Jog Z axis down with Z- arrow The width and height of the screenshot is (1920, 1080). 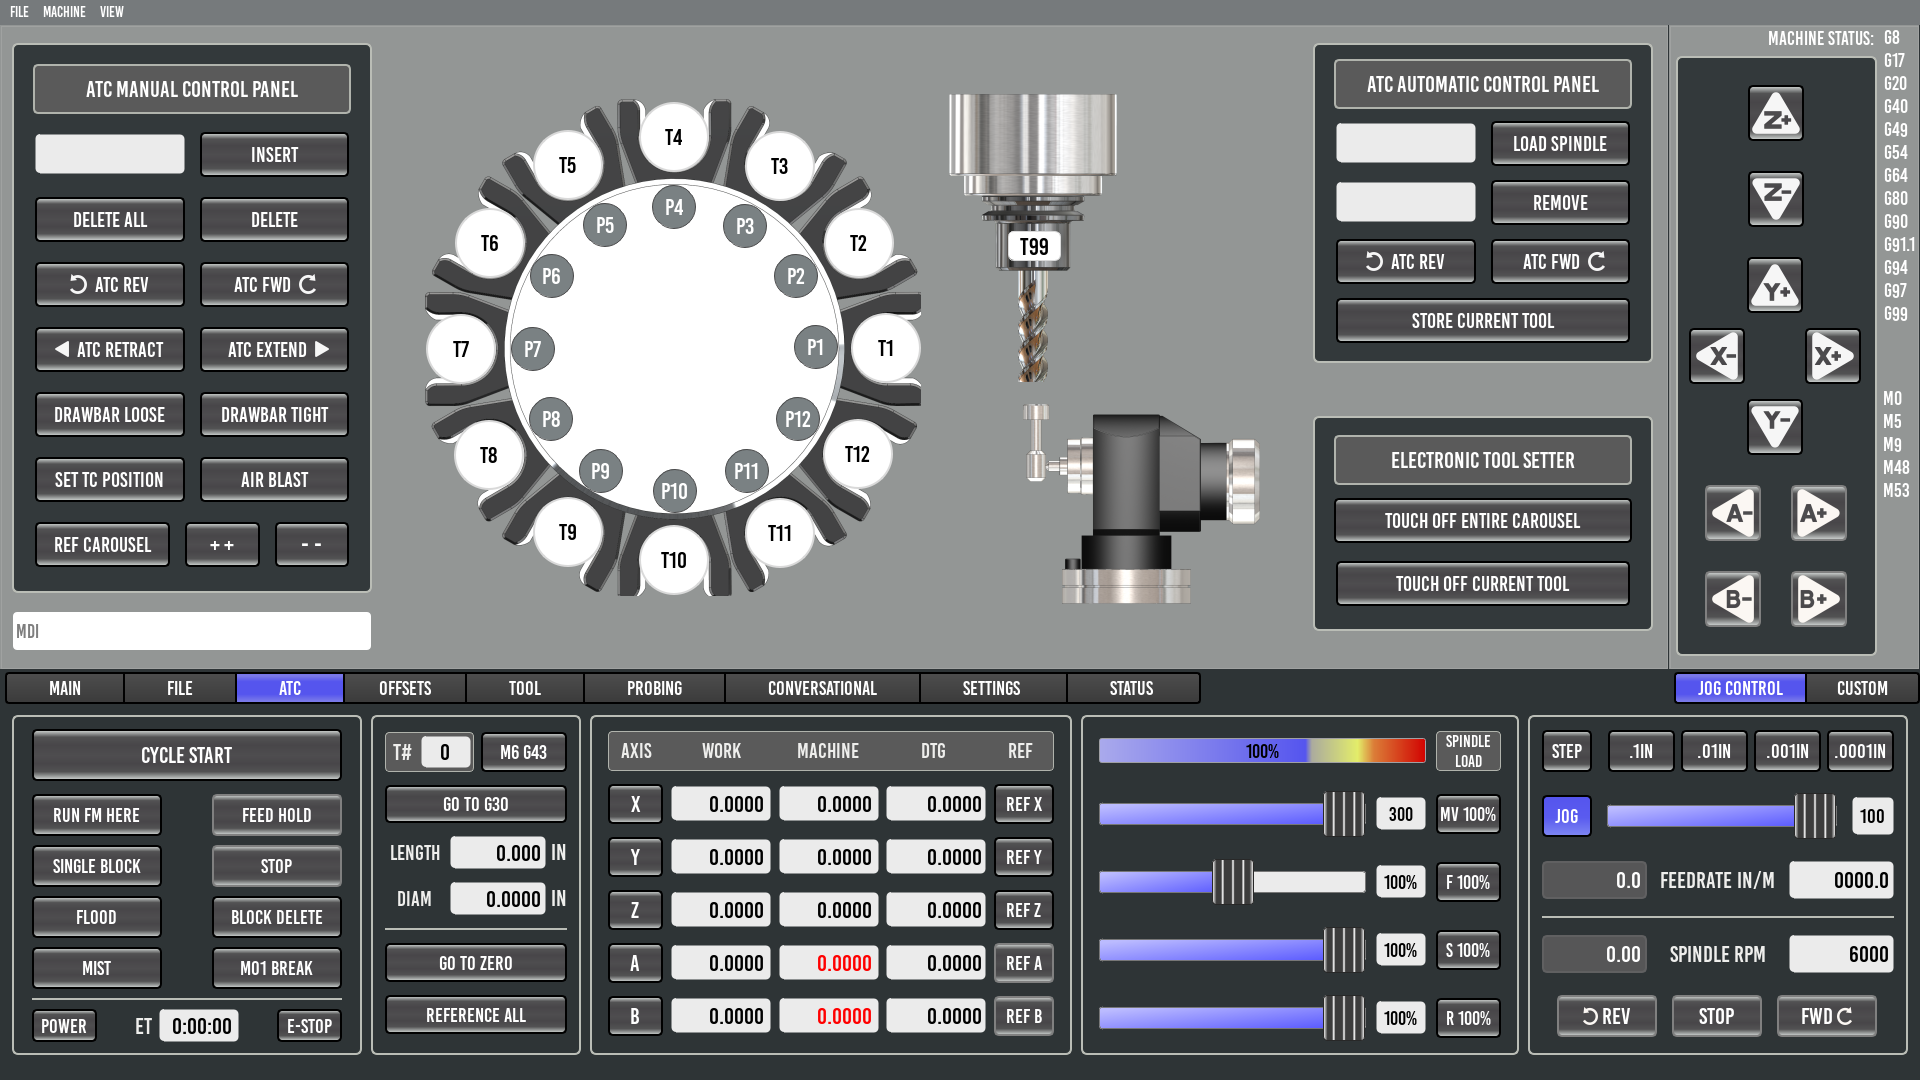(x=1775, y=198)
